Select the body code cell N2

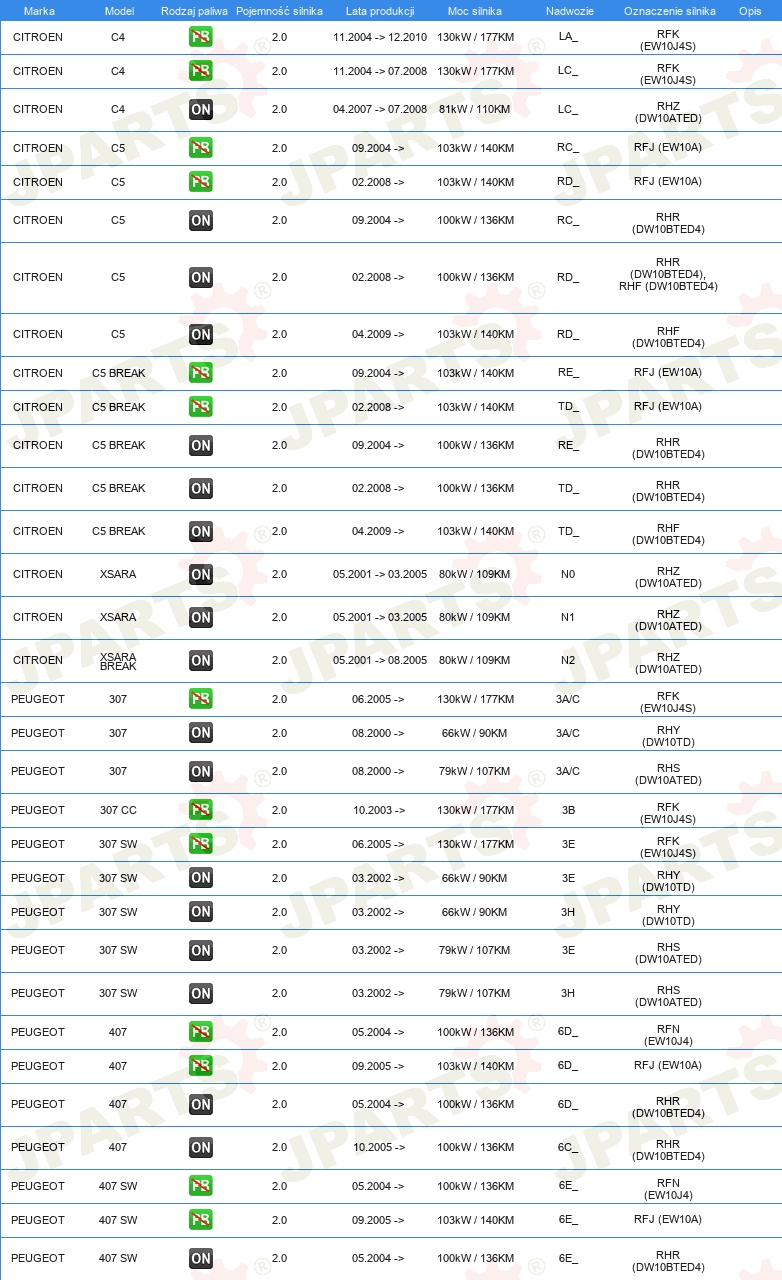(x=568, y=660)
